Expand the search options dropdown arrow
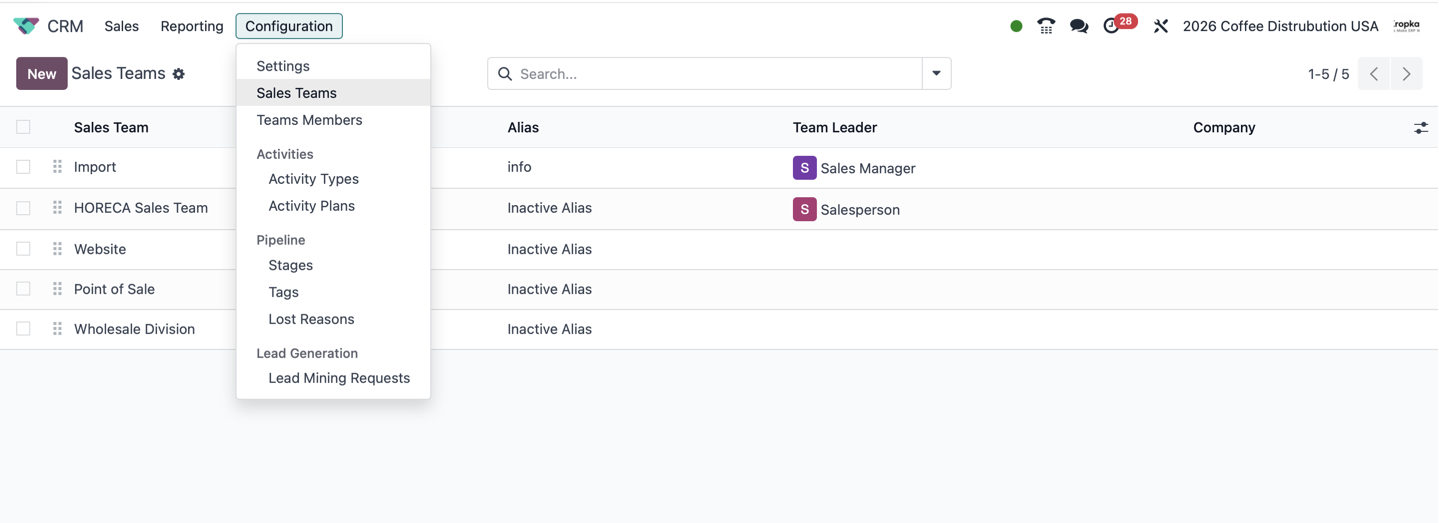Screen dimensions: 1439x523 coord(936,74)
